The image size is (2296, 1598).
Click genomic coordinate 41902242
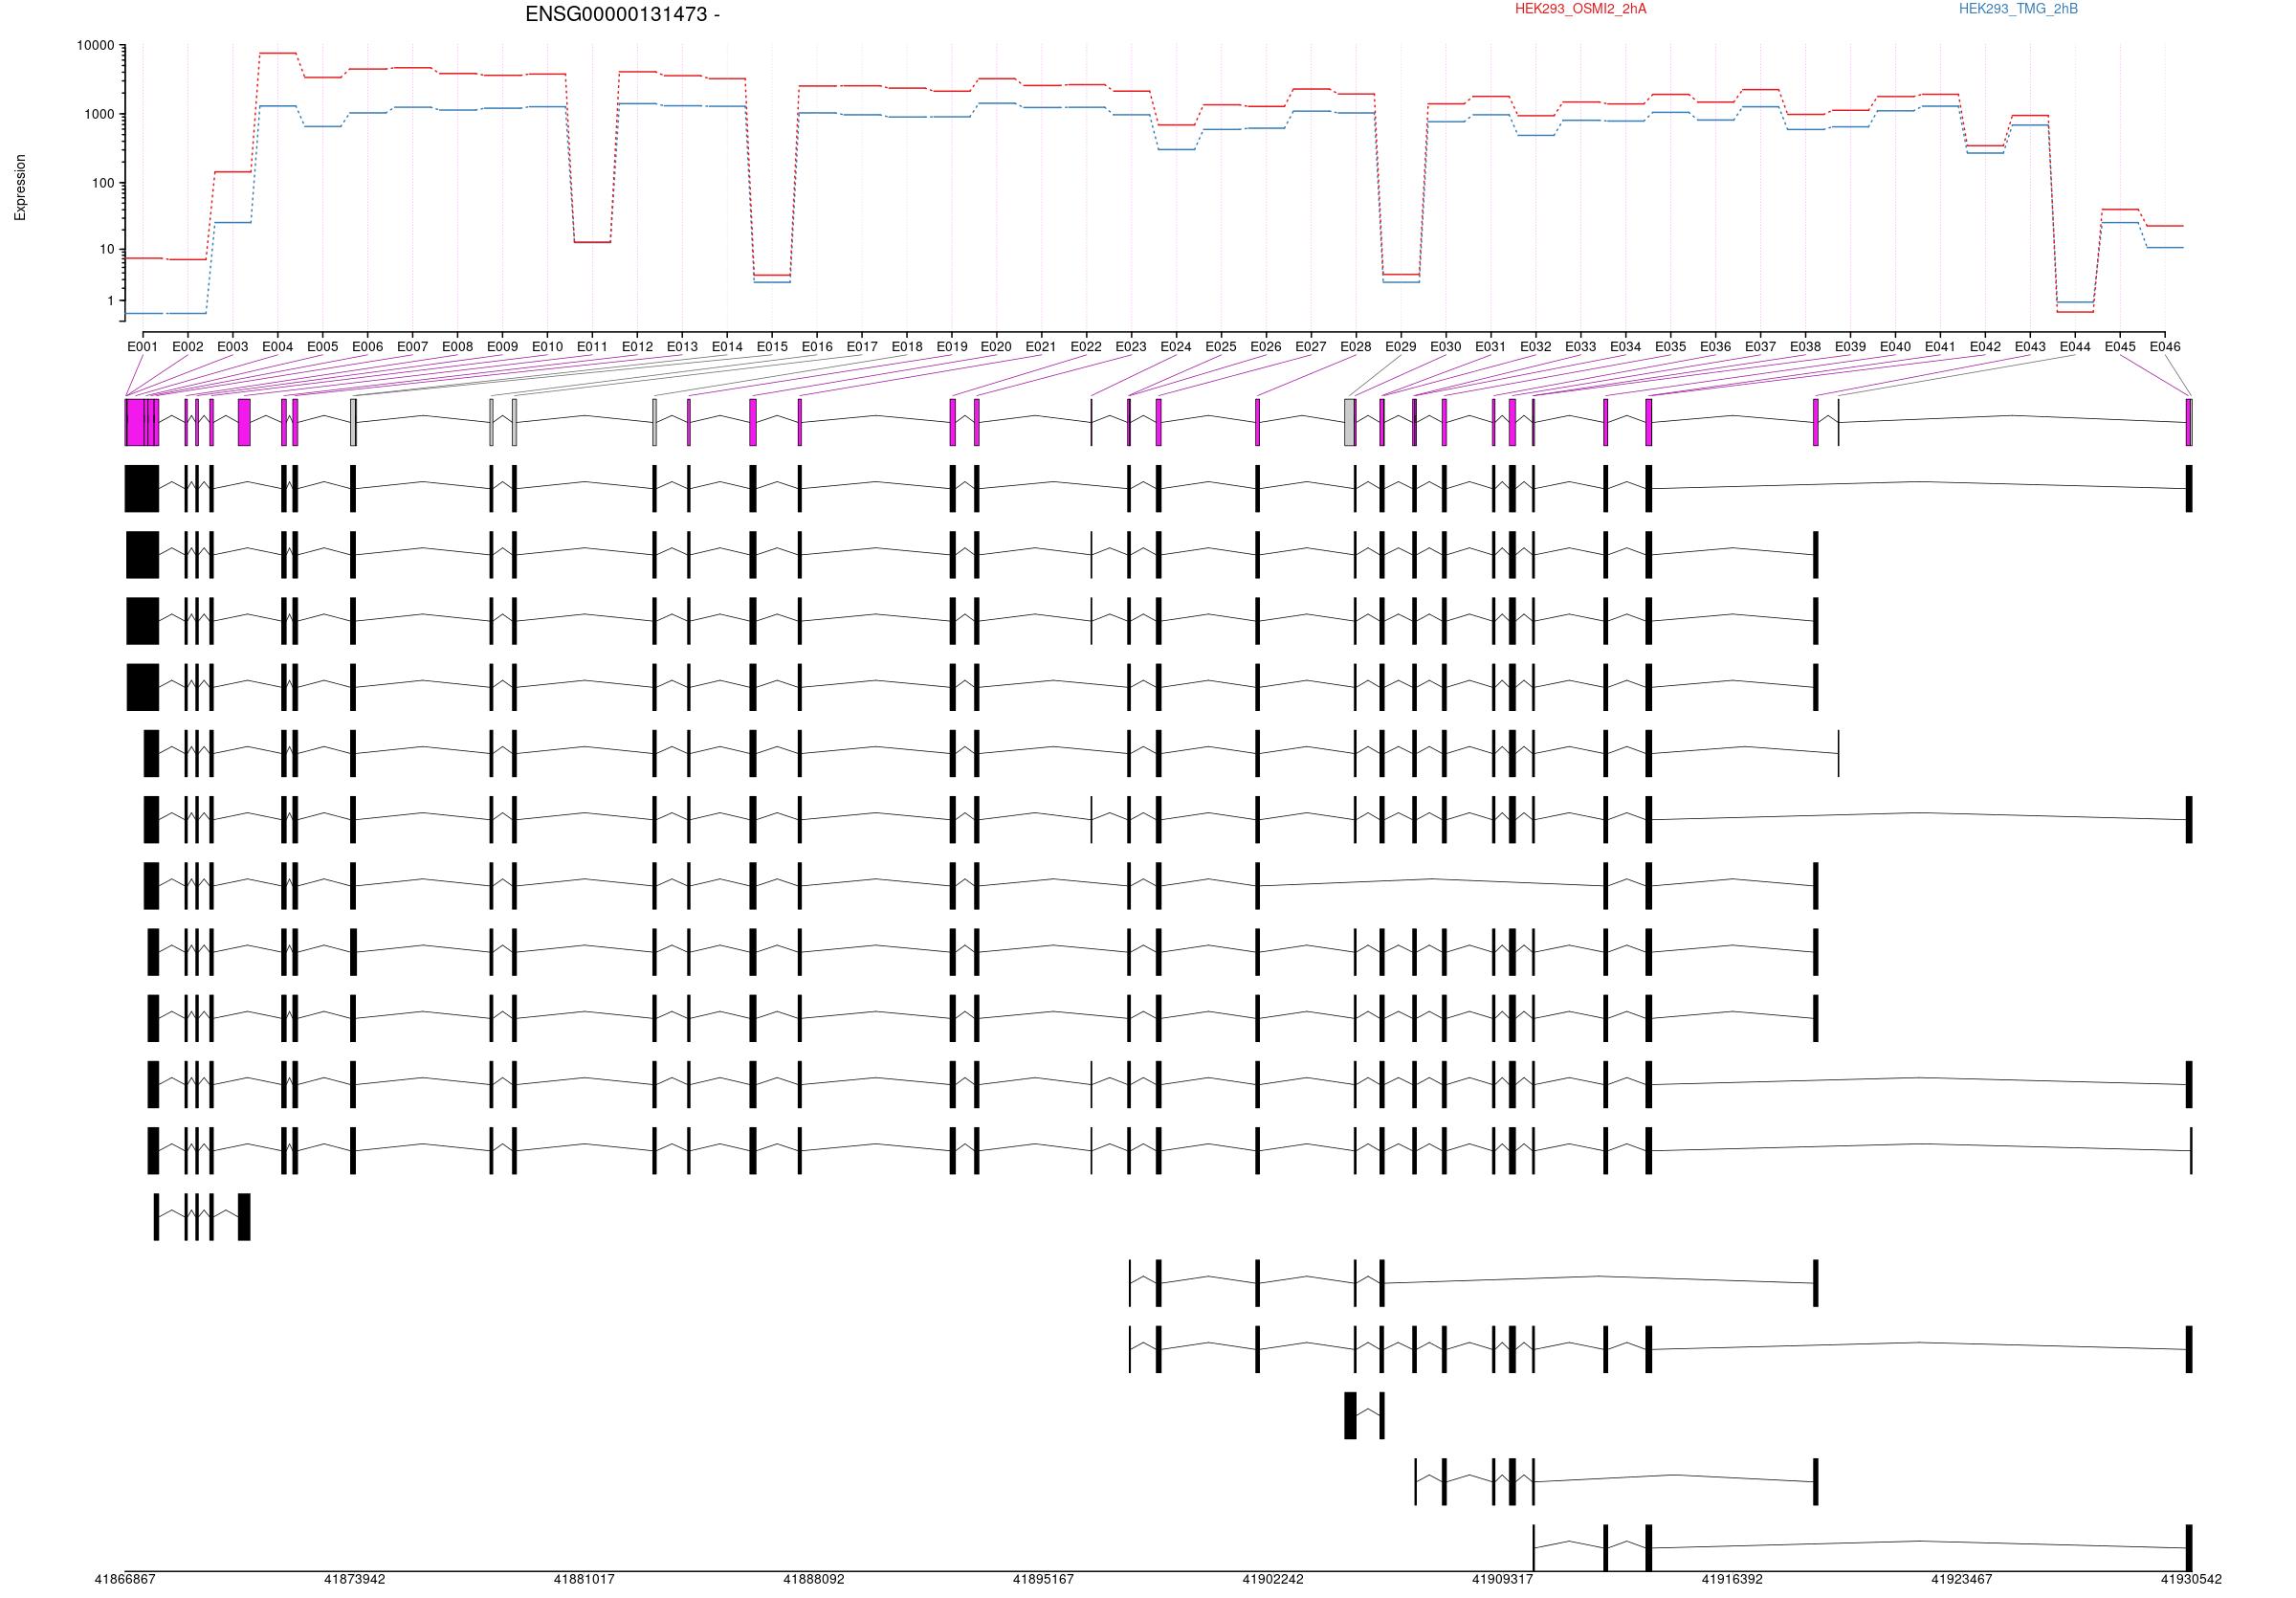(1273, 1580)
